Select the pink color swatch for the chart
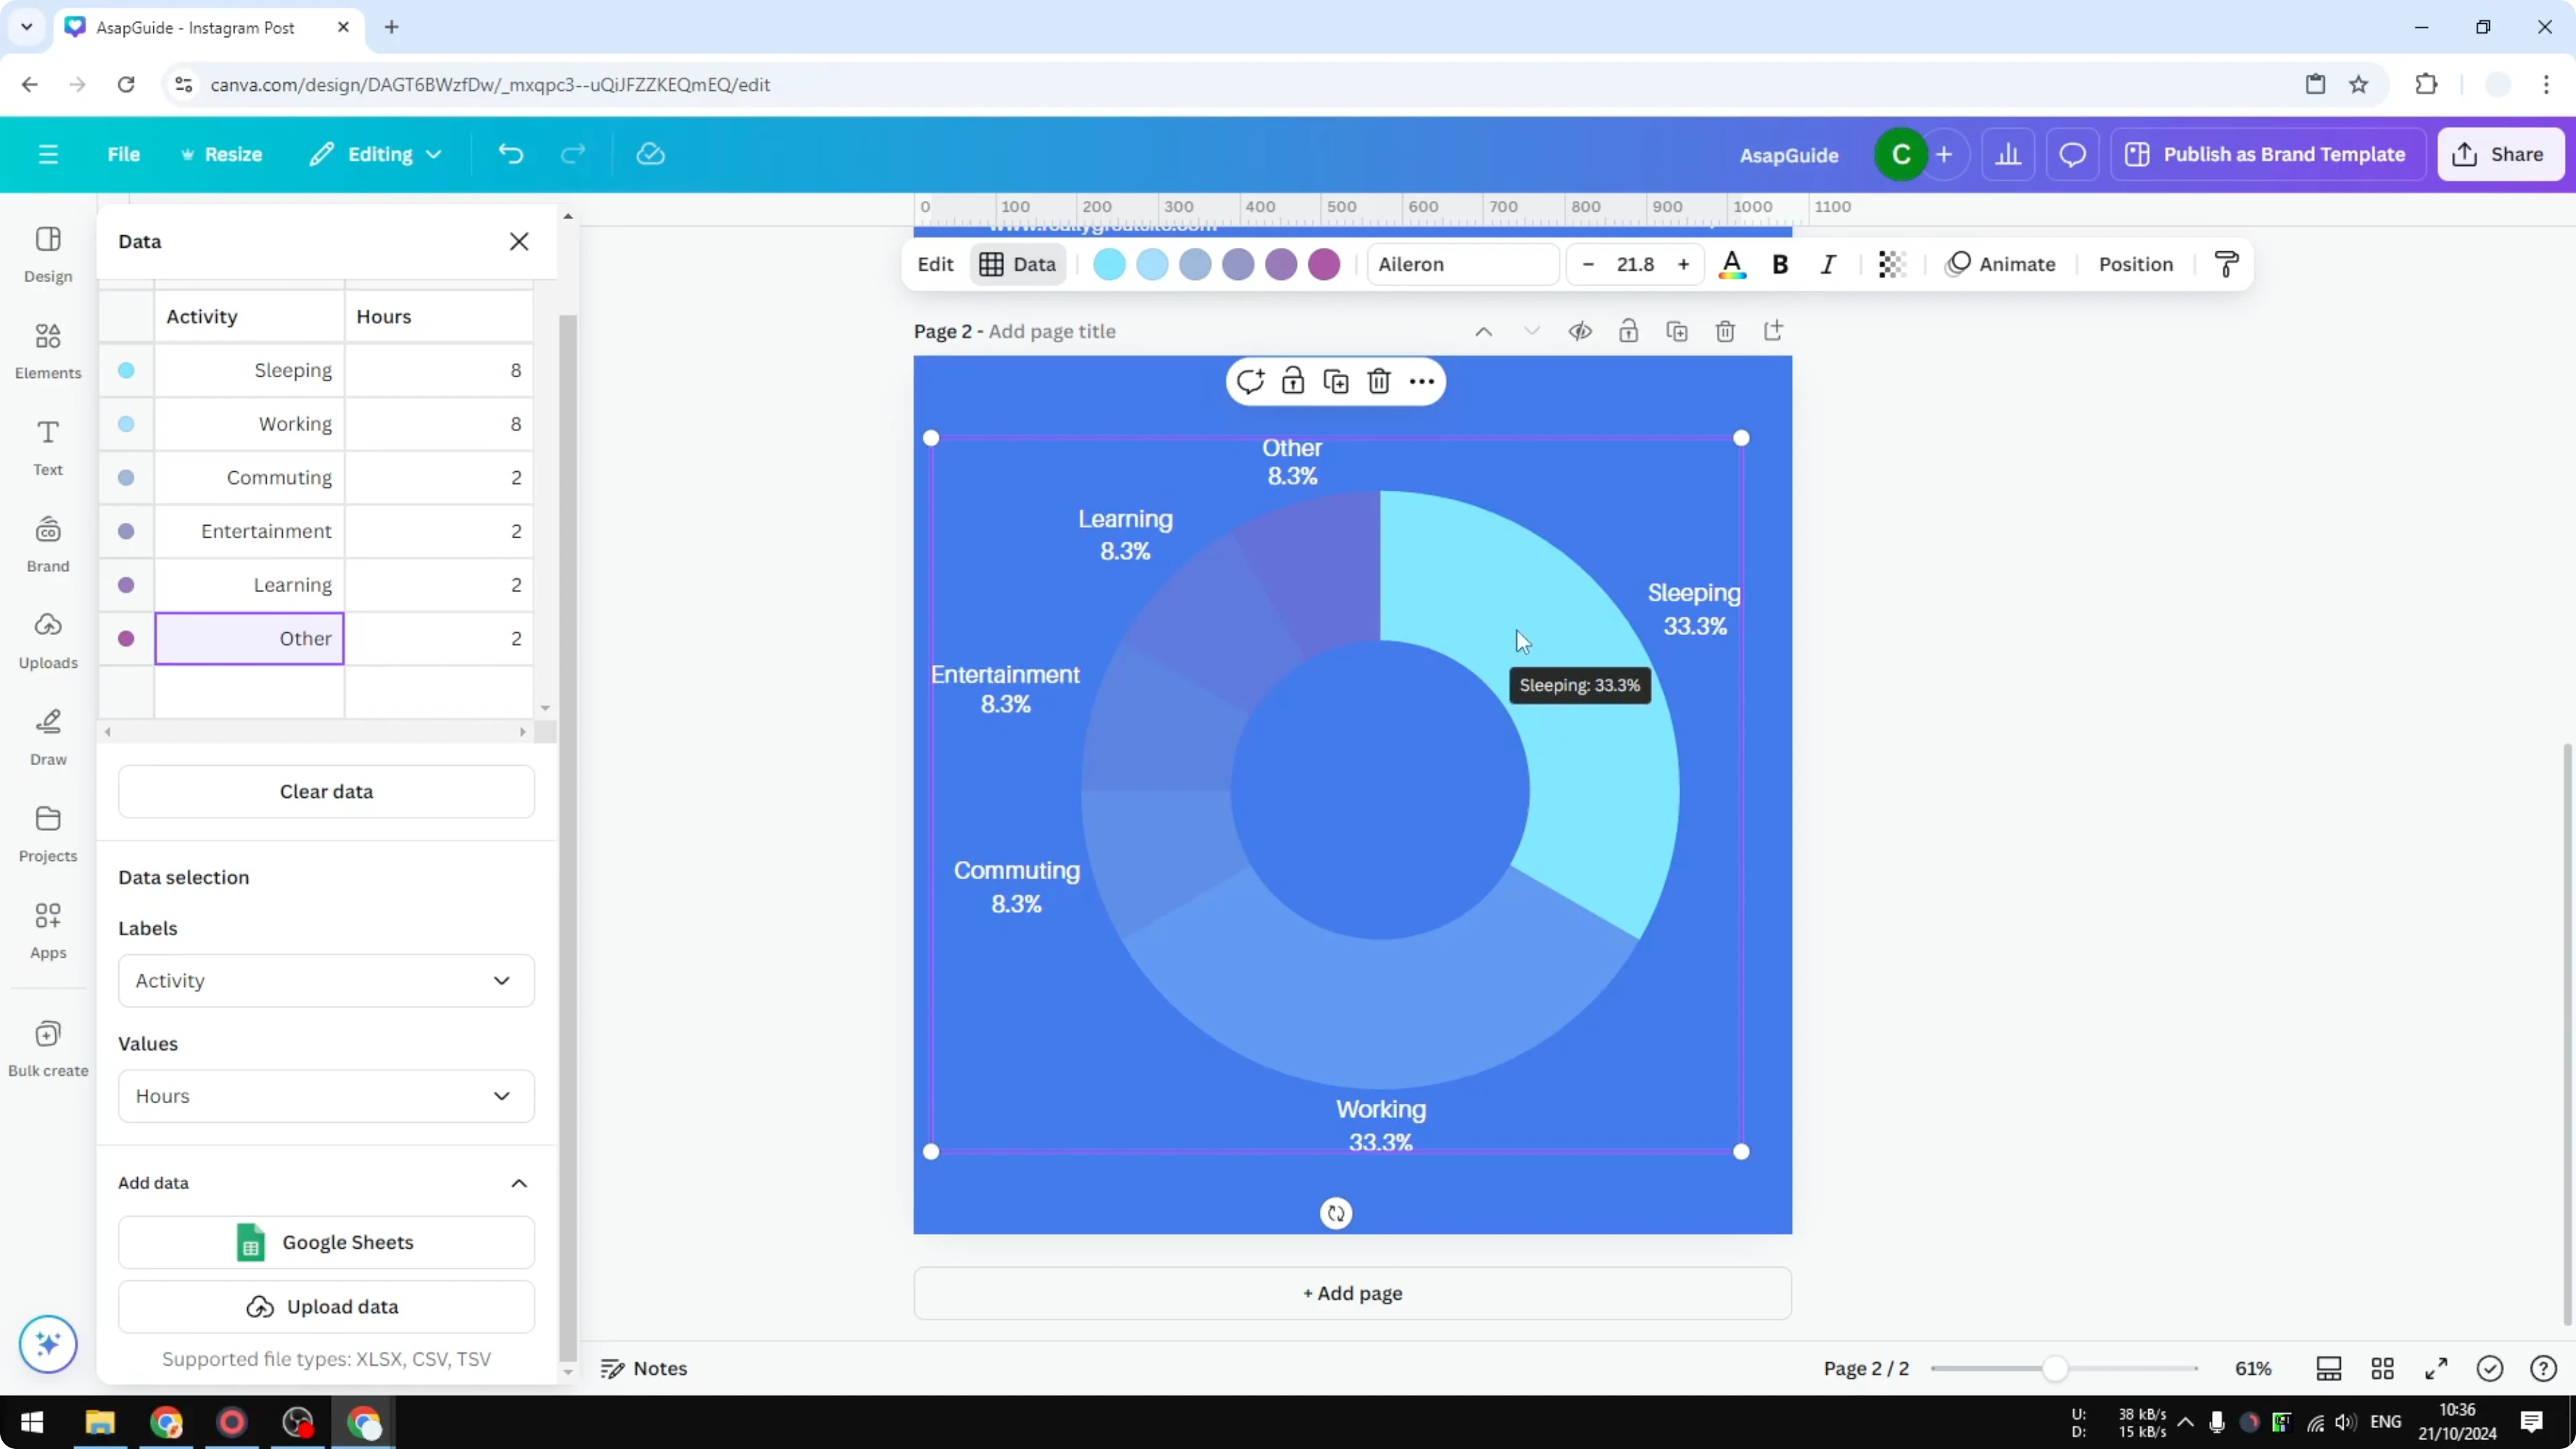 1324,264
